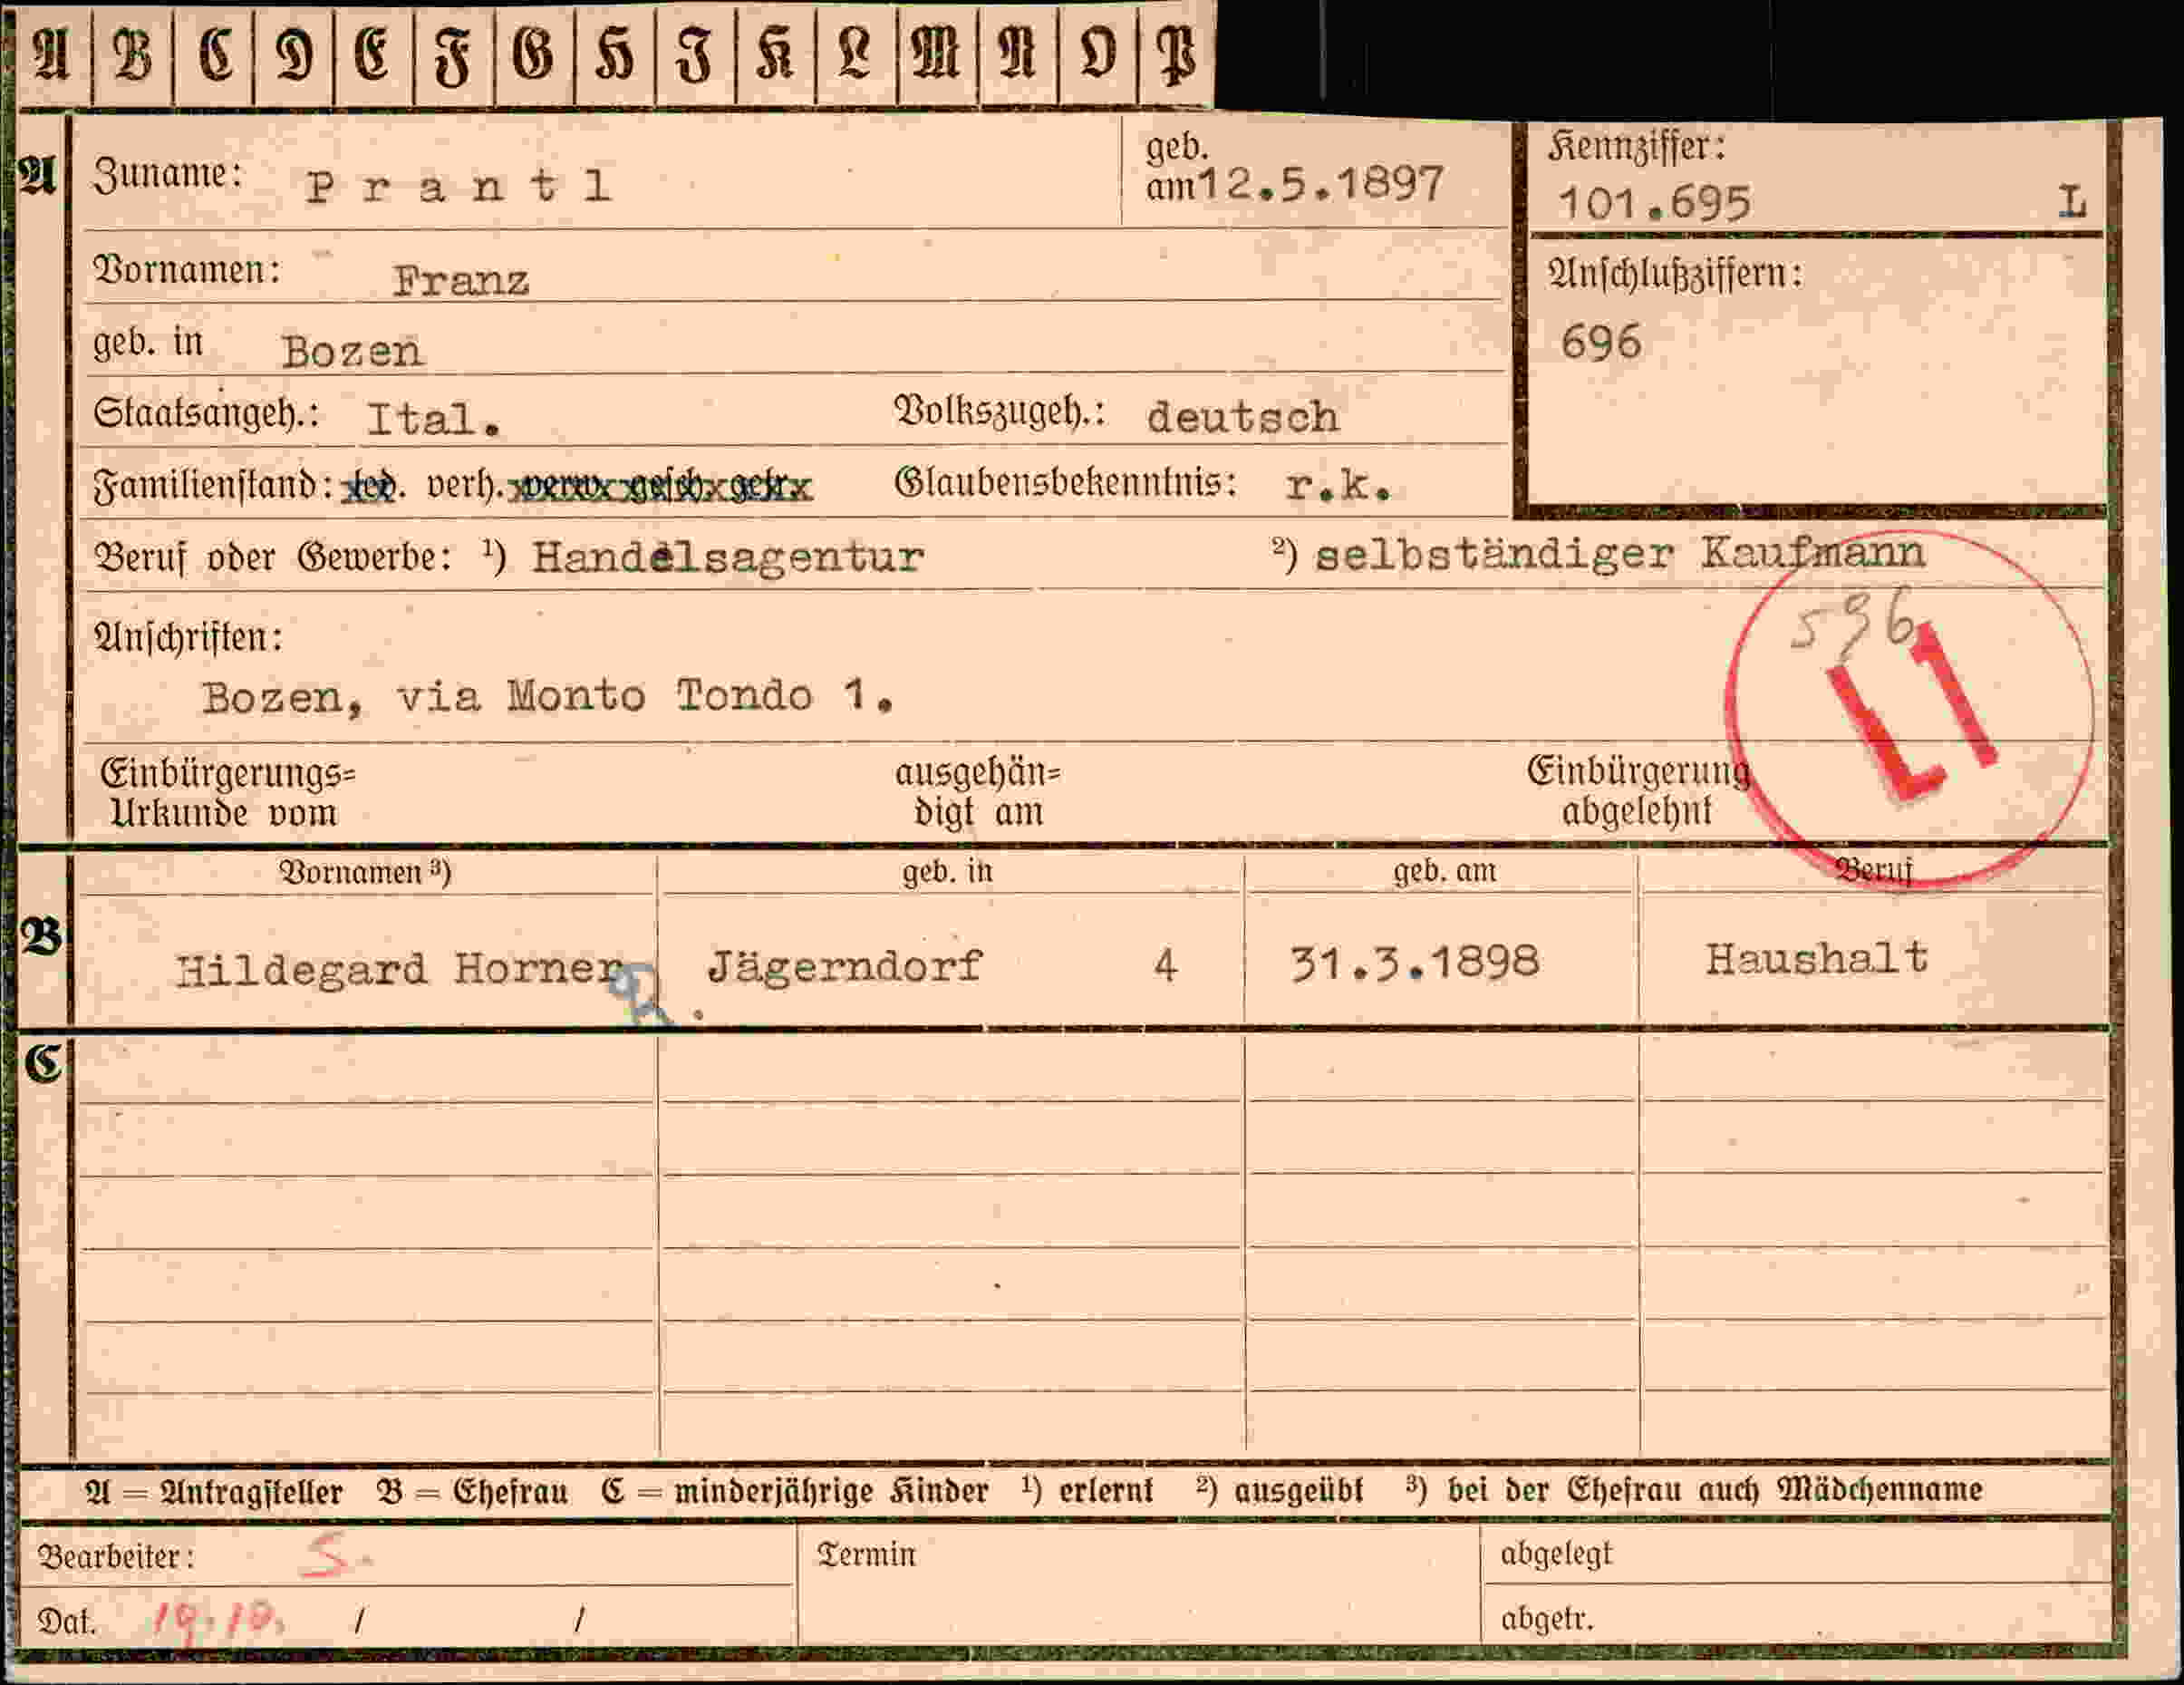The width and height of the screenshot is (2184, 1685).
Task: Click the index tab letter L
Action: tap(855, 53)
